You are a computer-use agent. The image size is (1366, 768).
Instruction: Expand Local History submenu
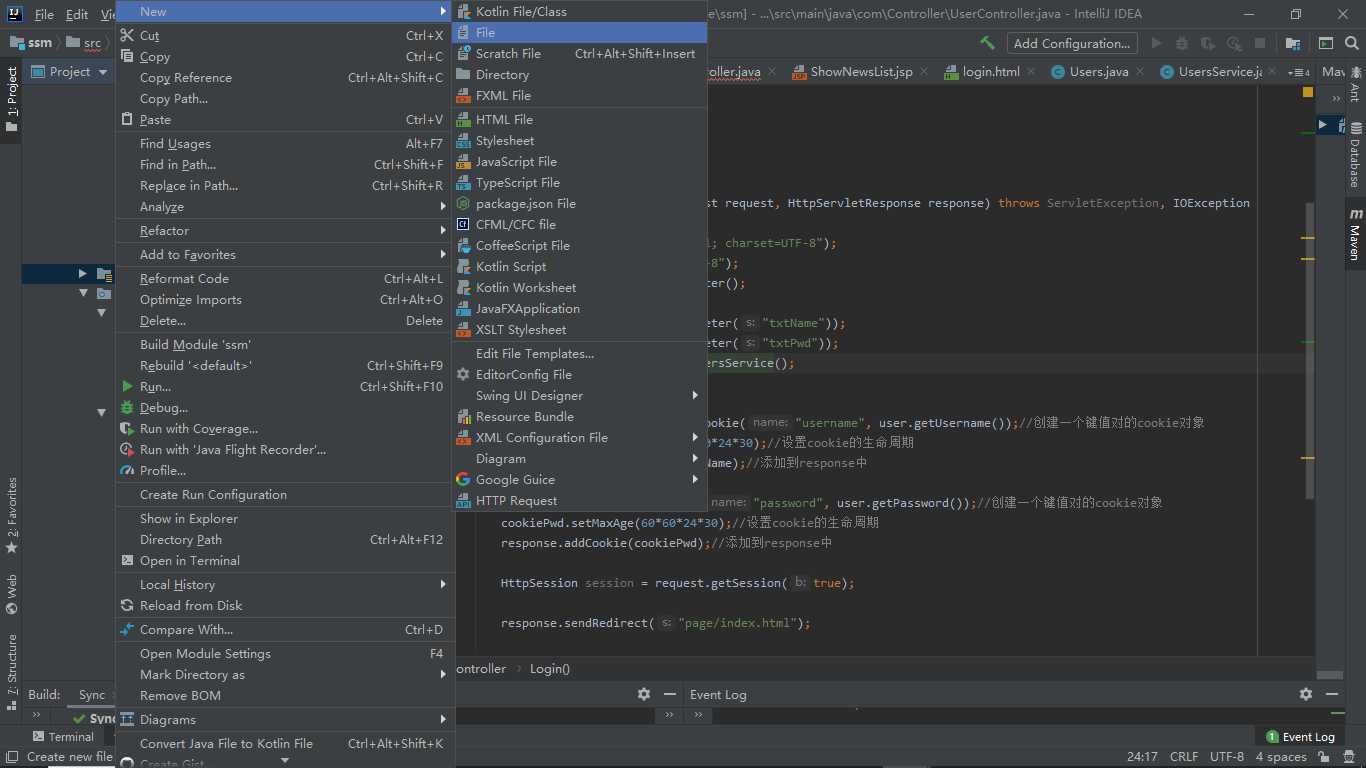click(285, 584)
